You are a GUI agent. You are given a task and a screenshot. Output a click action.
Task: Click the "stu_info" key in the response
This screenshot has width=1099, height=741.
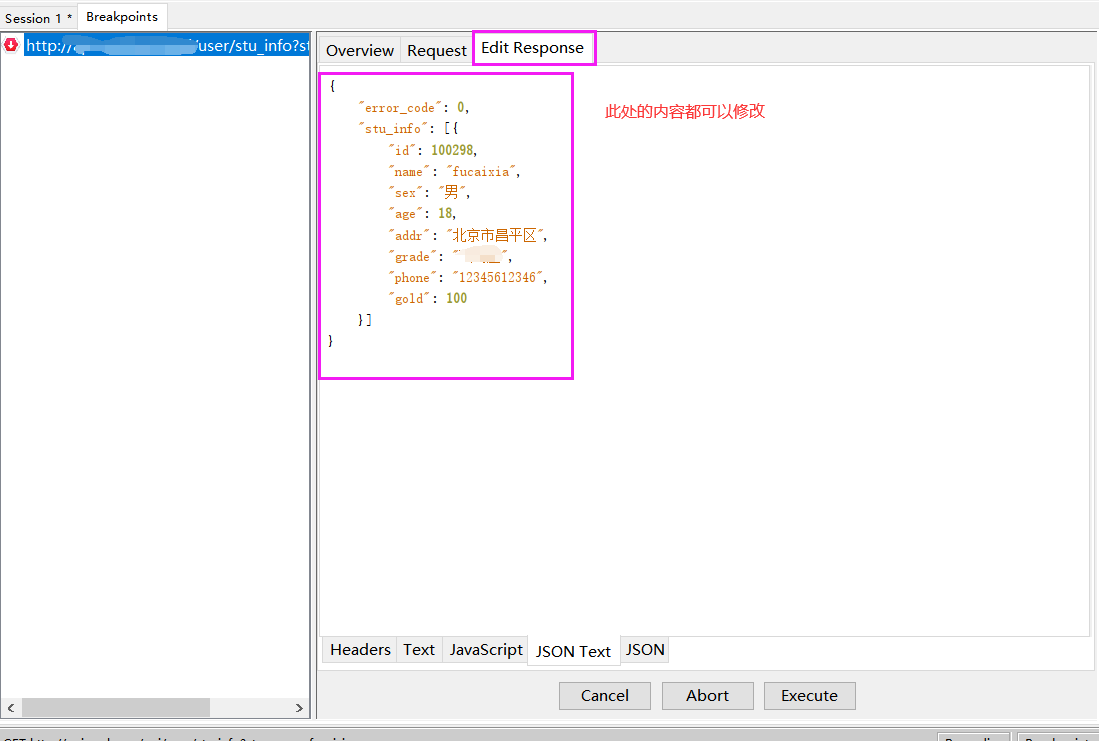tap(392, 129)
